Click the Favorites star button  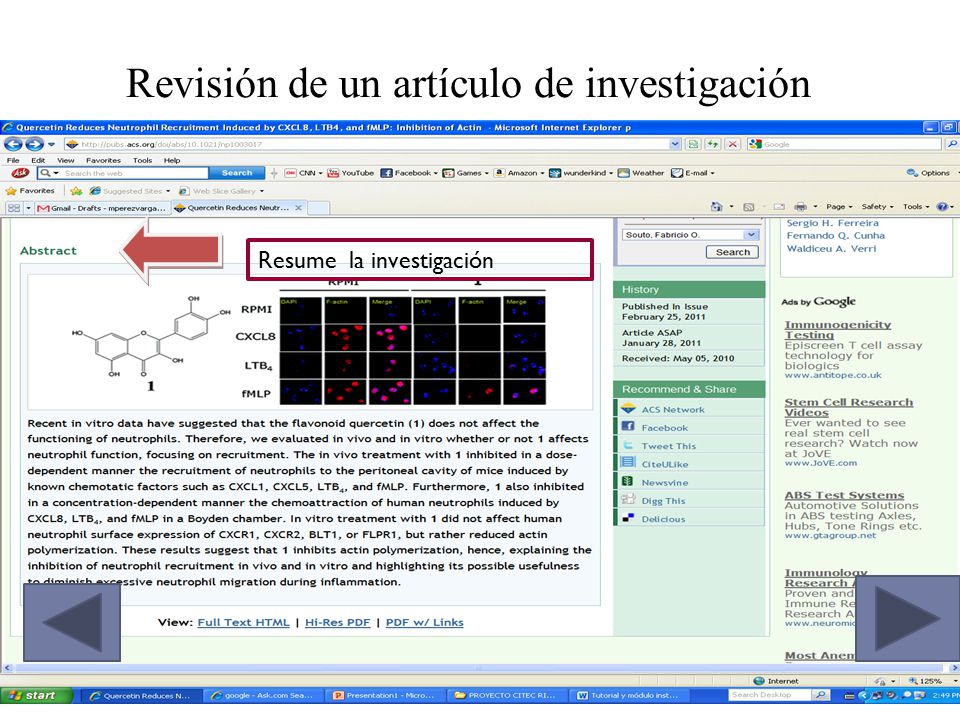tap(31, 191)
